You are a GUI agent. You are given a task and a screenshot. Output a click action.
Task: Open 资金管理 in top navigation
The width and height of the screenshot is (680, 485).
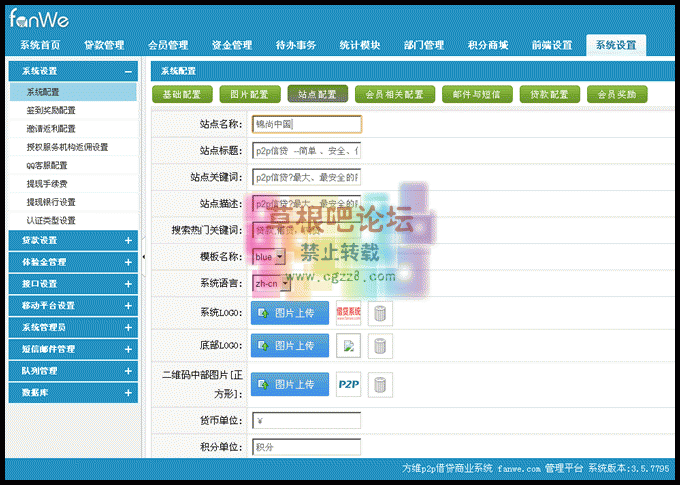tap(232, 45)
